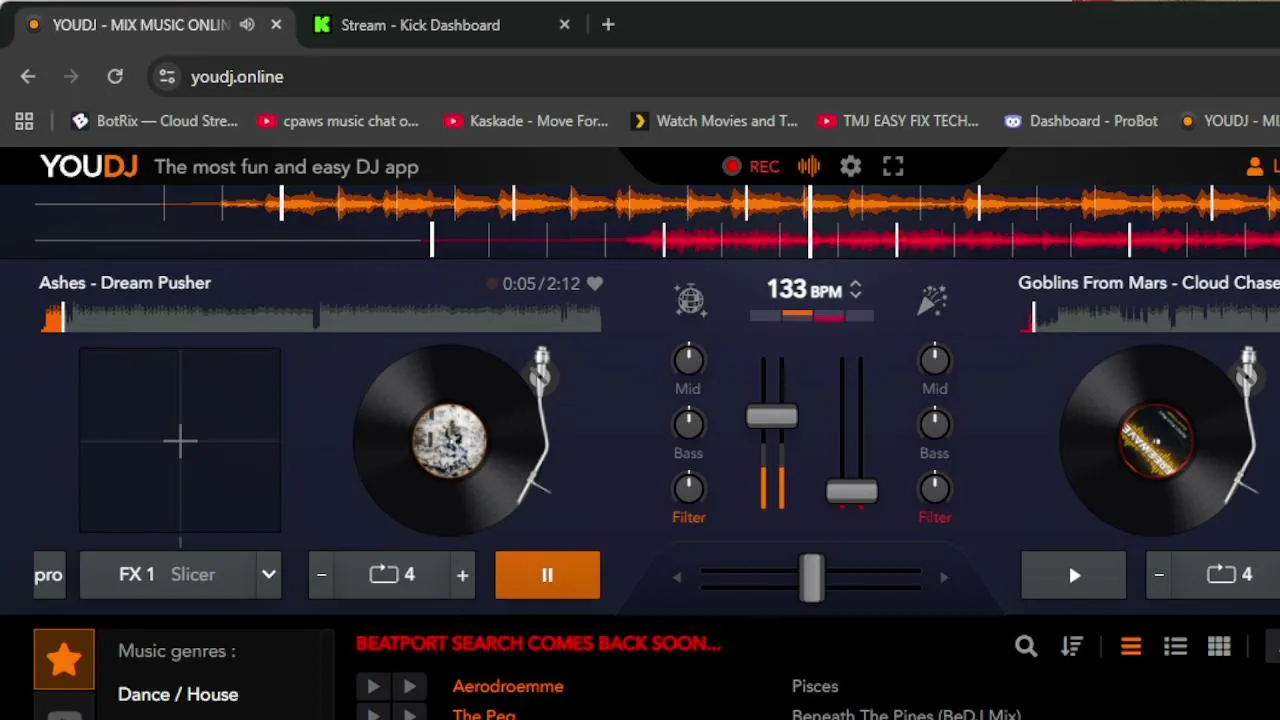Open the Dashboard - ProBot bookmark

pos(1082,121)
